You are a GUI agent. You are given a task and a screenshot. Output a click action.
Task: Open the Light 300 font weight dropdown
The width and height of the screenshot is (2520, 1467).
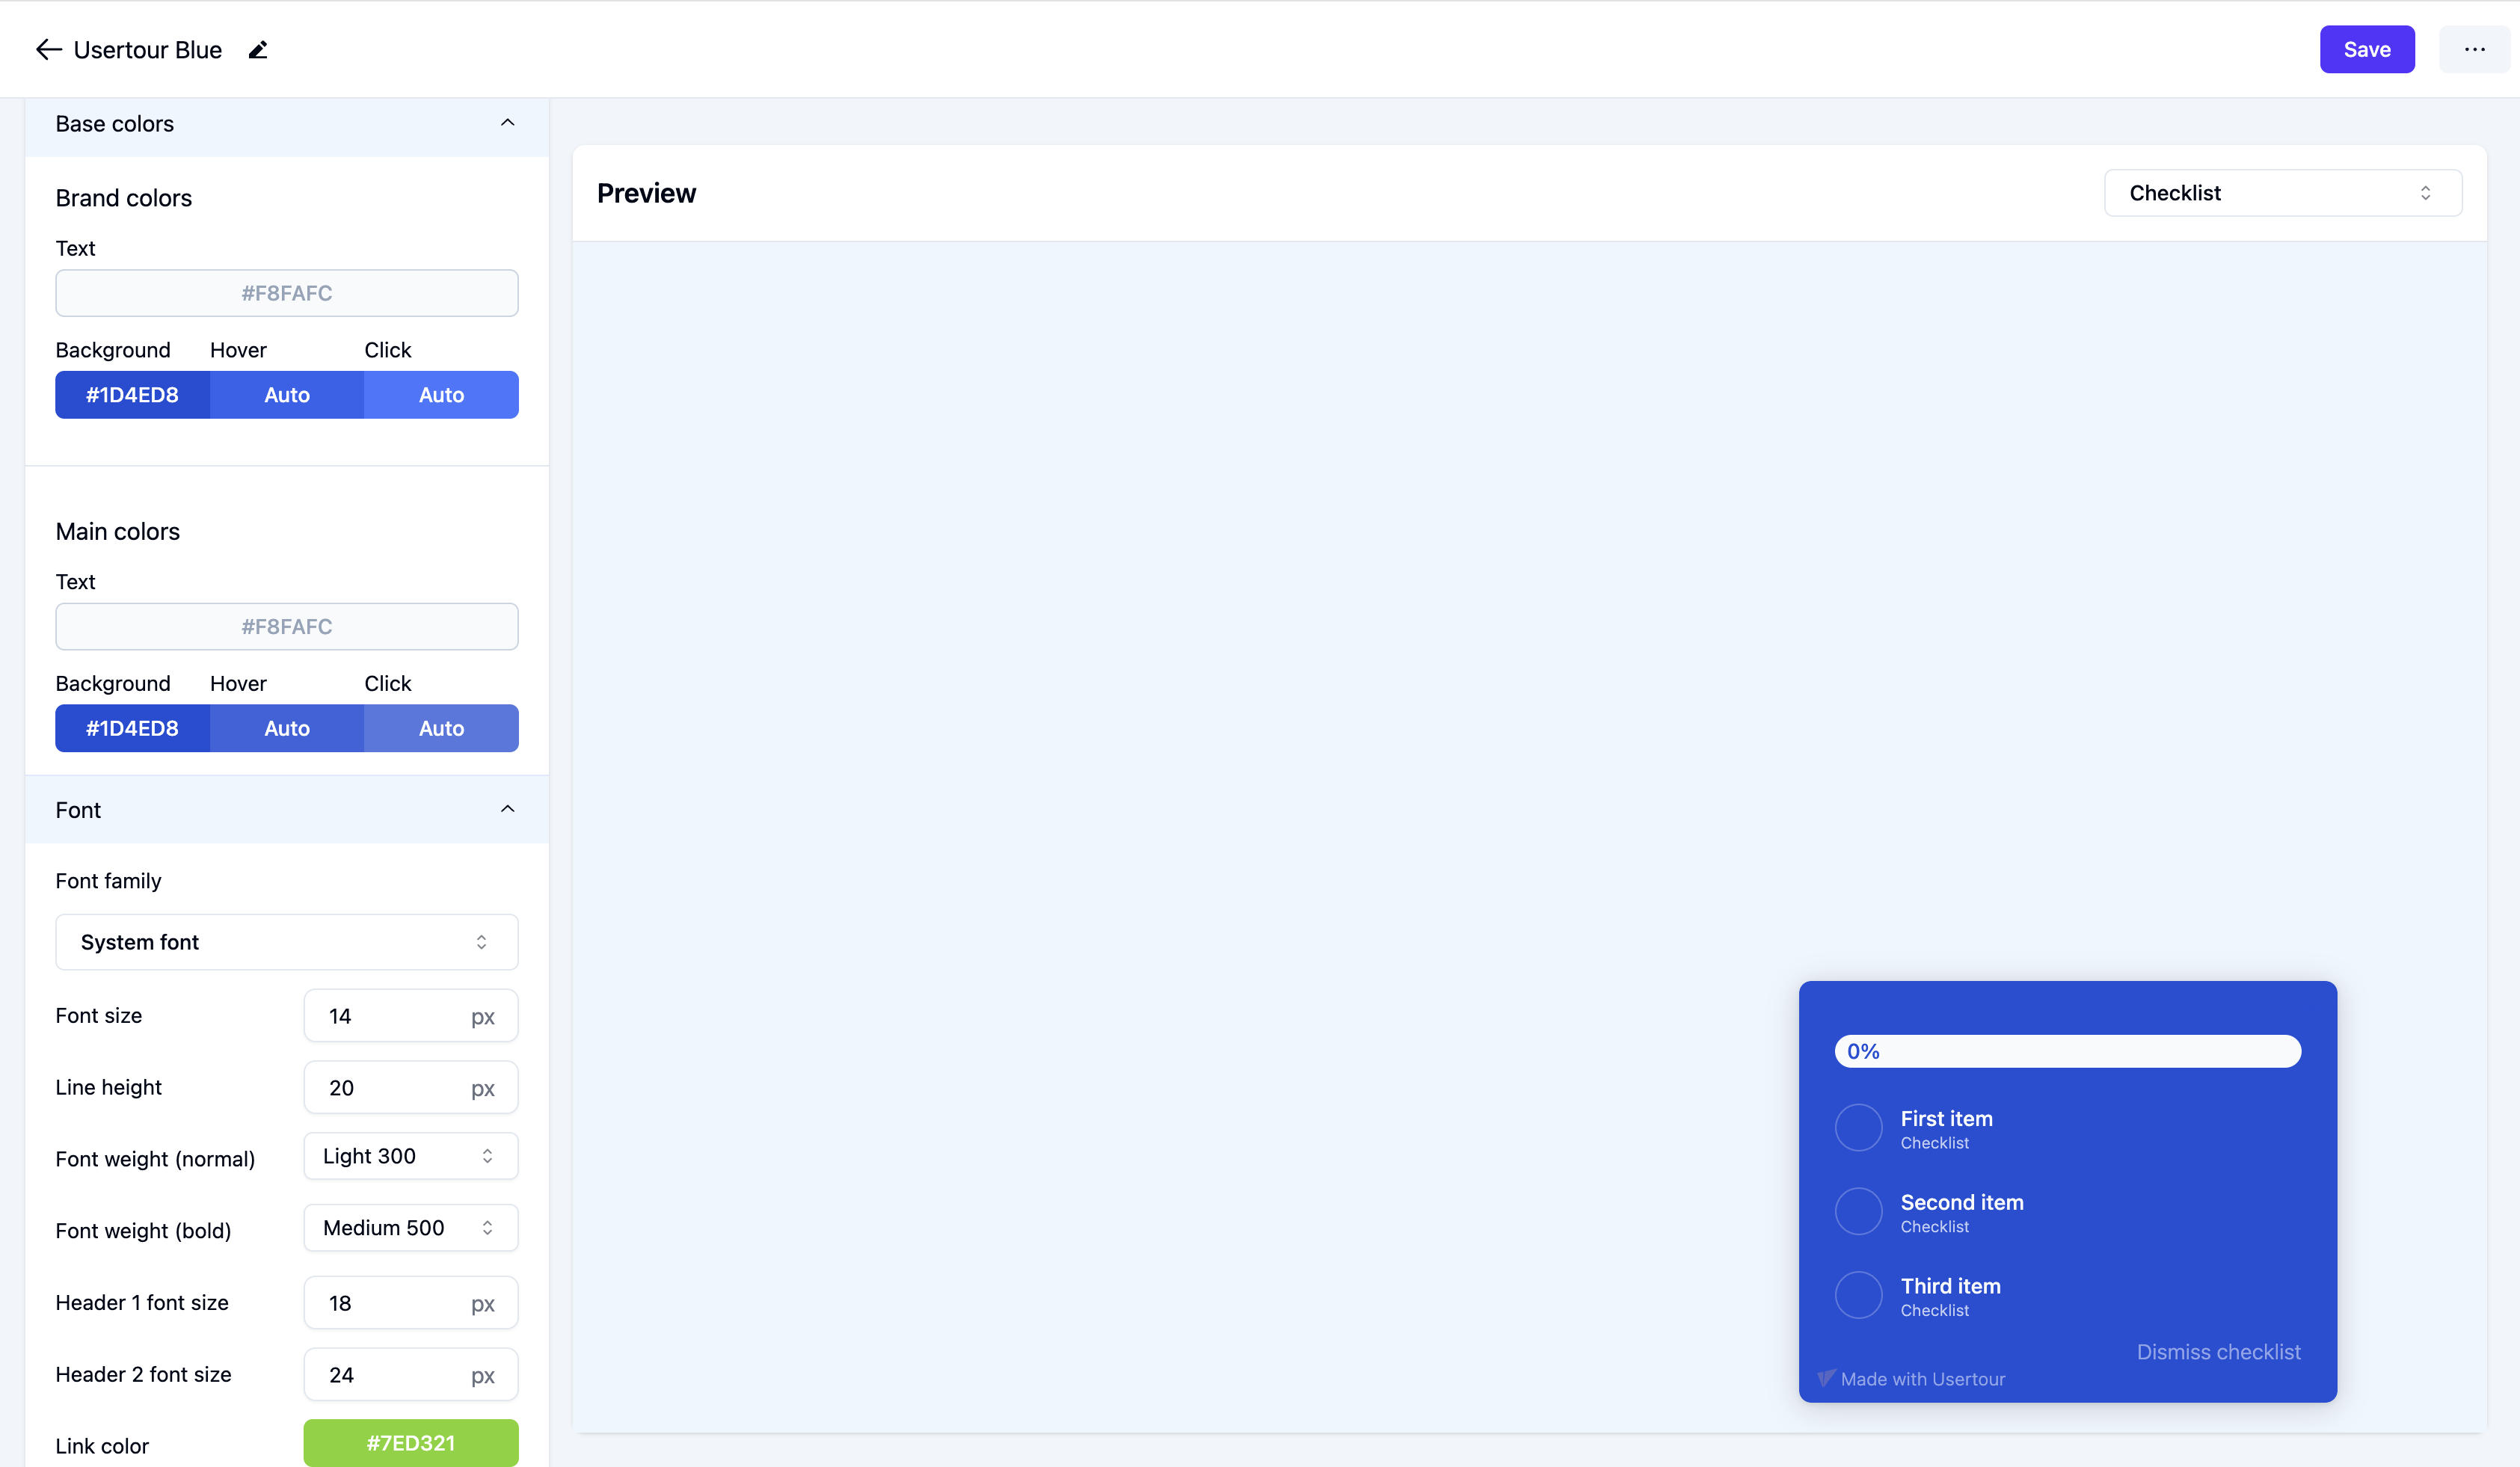410,1156
